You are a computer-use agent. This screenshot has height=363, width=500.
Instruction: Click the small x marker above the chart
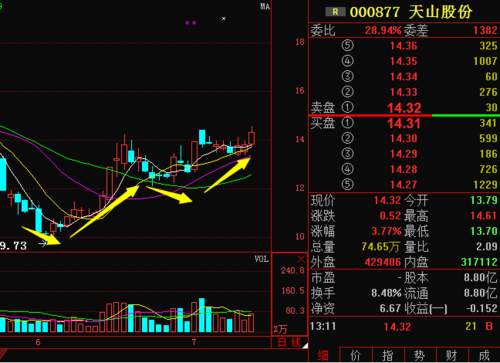[224, 19]
